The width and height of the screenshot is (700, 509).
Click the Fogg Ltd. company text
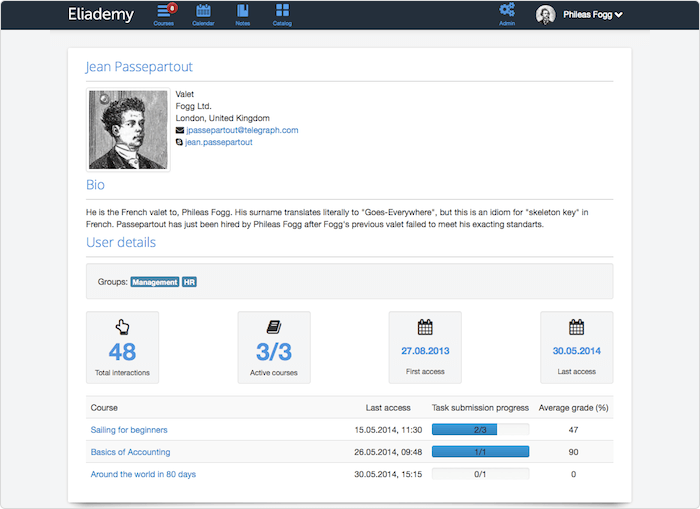(x=193, y=106)
